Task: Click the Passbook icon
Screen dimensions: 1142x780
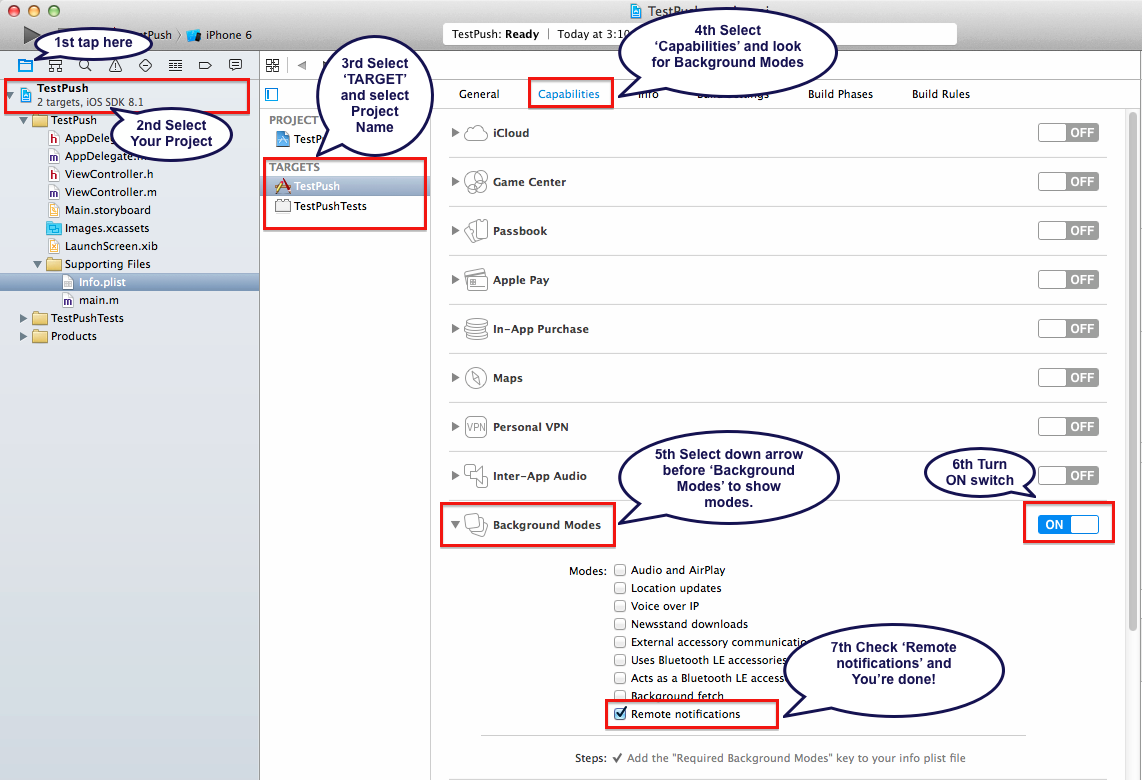Action: pos(476,231)
